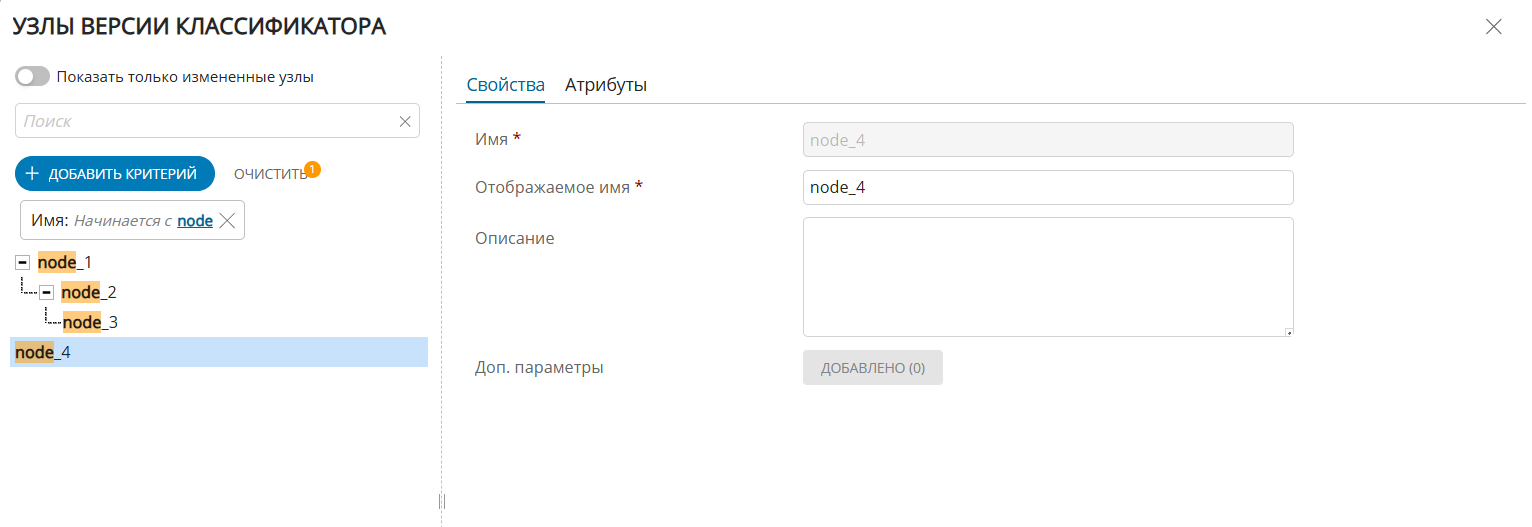The image size is (1532, 527).
Task: Close the classifier nodes dialog
Action: 1493,27
